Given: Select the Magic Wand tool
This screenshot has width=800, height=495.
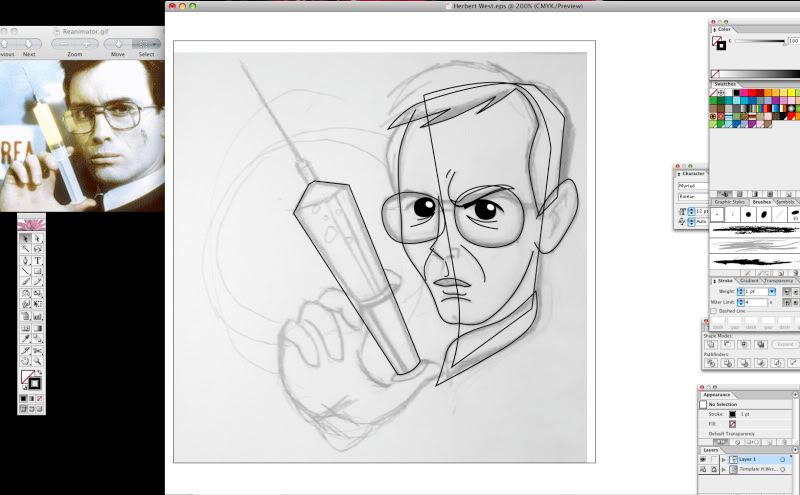Looking at the screenshot, I should [x=25, y=249].
